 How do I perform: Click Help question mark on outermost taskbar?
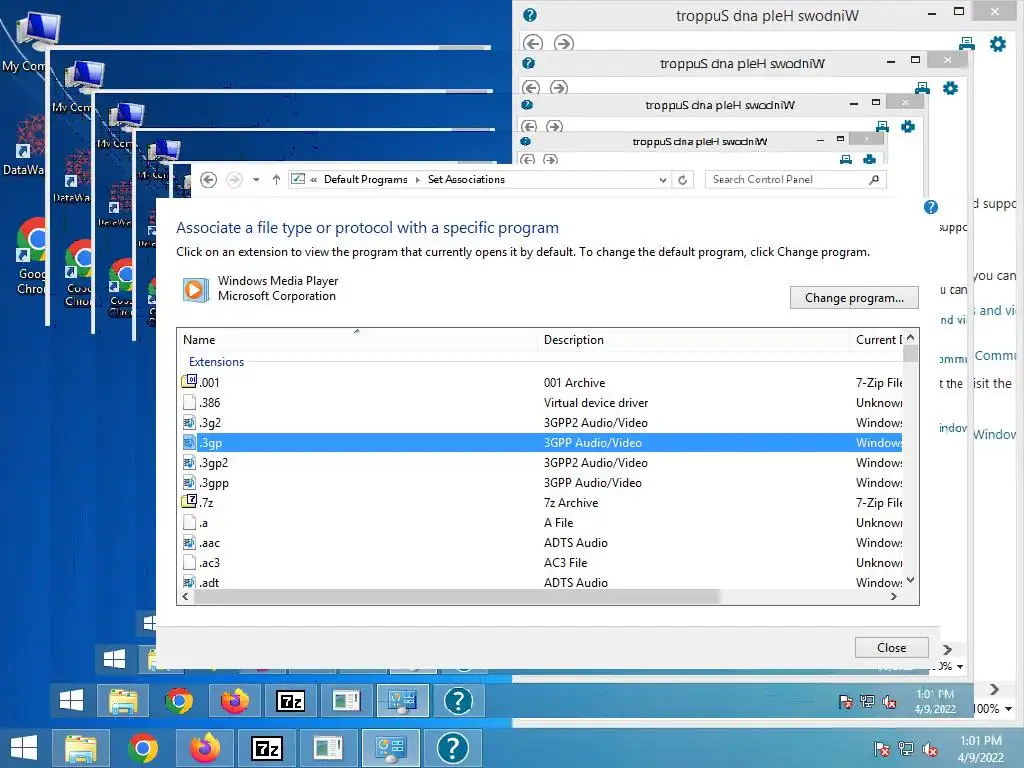(453, 748)
